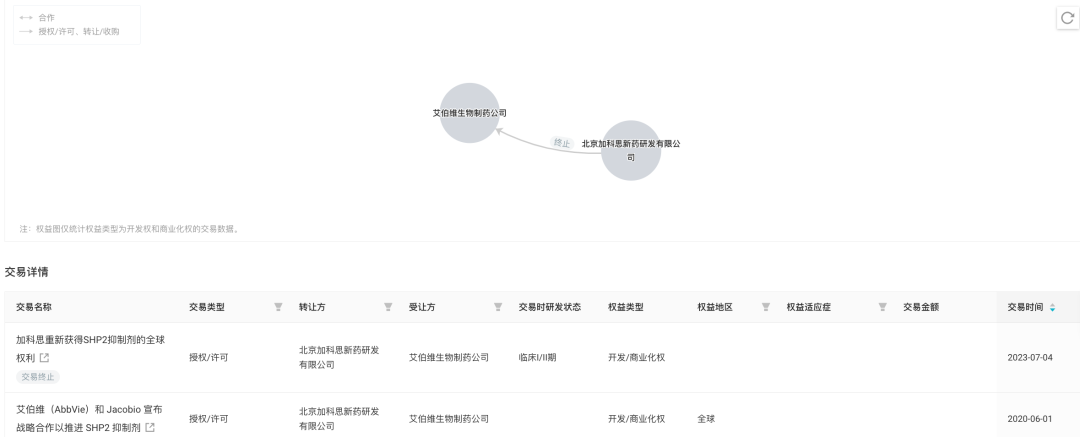
Task: Open deal 艾伯维 (AbbVie) 和 Jacobio 宣布战略合作
Action: [90, 418]
